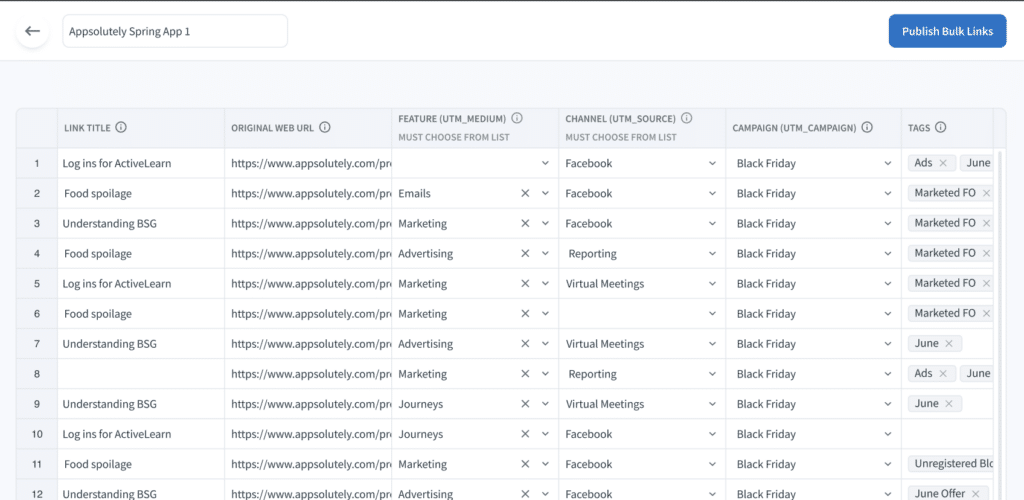
Task: Click Publish Bulk Links button
Action: (947, 31)
